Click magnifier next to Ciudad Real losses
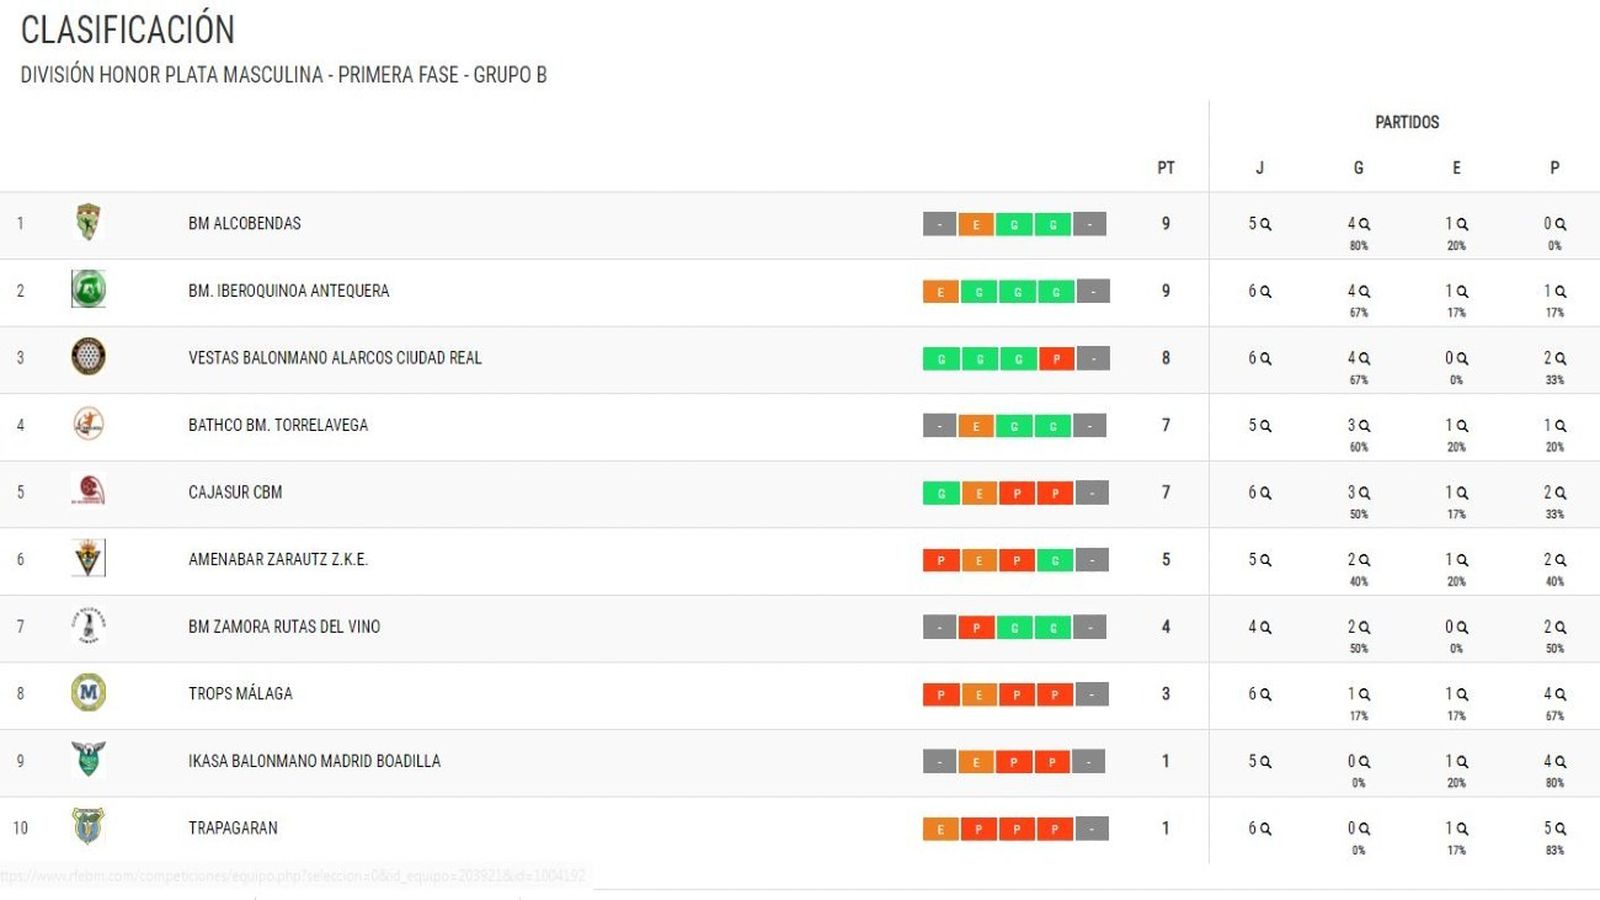1600x900 pixels. click(x=1560, y=358)
